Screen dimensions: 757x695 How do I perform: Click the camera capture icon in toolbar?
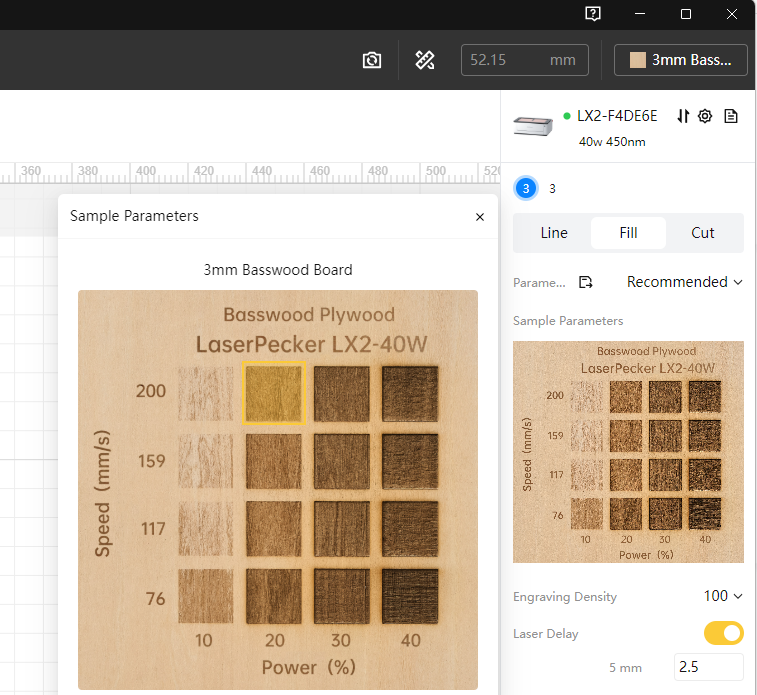(372, 60)
